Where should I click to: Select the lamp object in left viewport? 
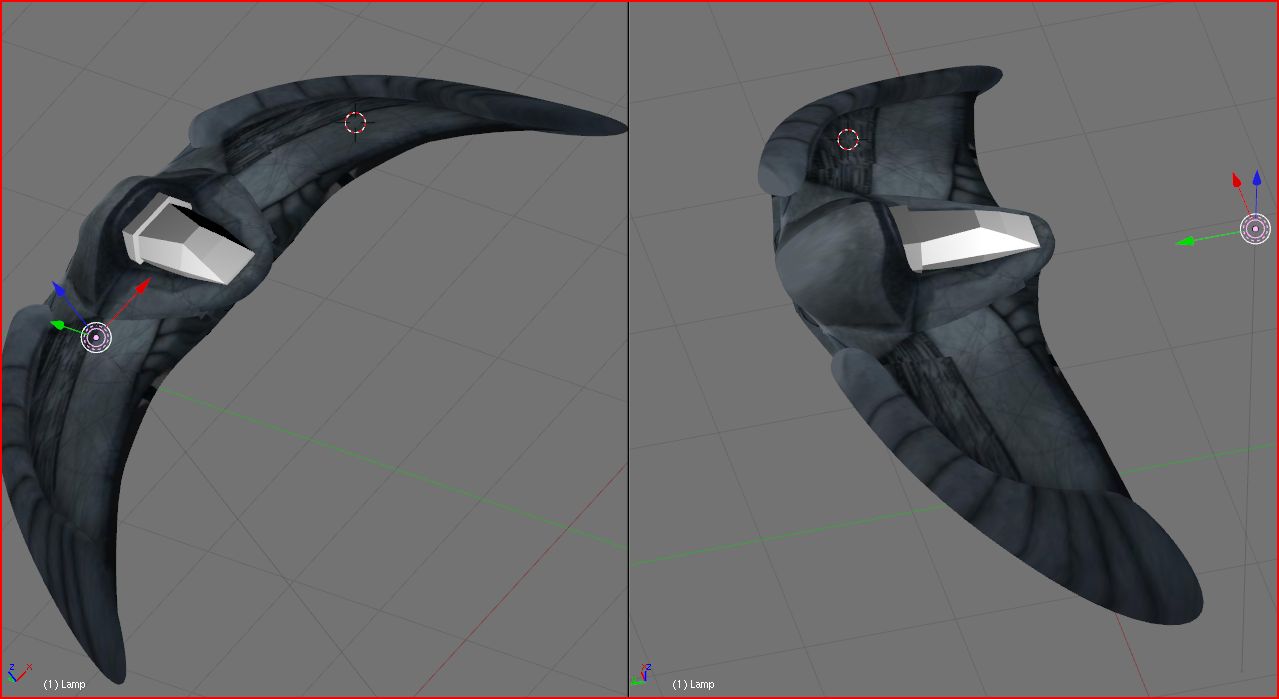click(x=96, y=338)
